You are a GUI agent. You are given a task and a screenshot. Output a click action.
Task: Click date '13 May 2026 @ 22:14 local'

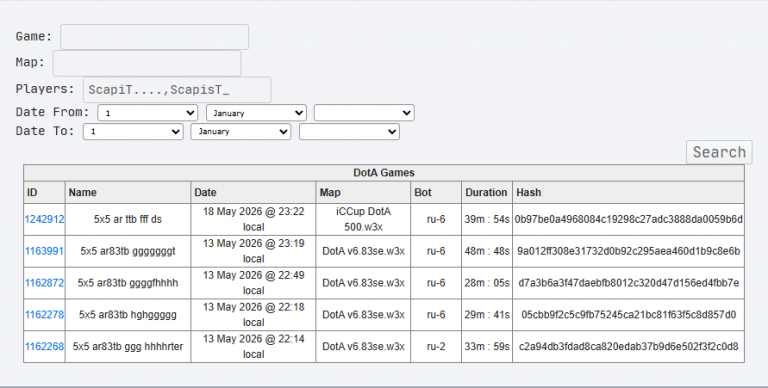click(x=254, y=347)
